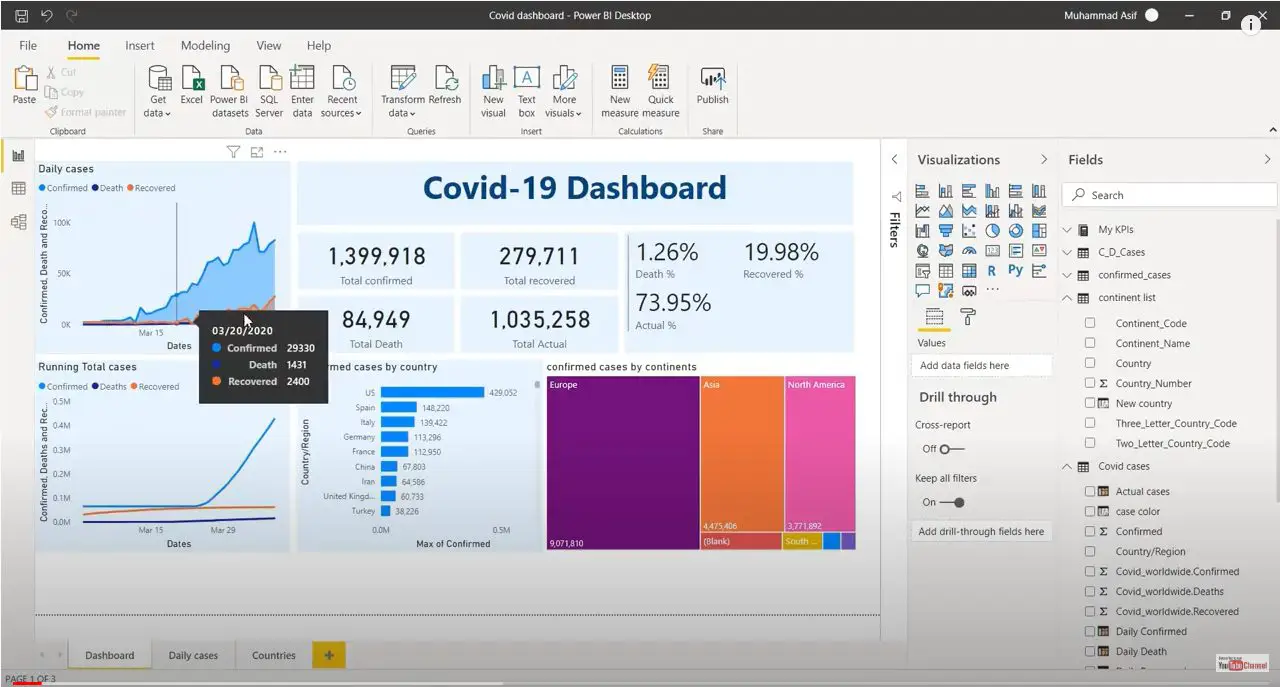Insert a Text box from ribbon
Image resolution: width=1280 pixels, height=687 pixels.
point(527,92)
